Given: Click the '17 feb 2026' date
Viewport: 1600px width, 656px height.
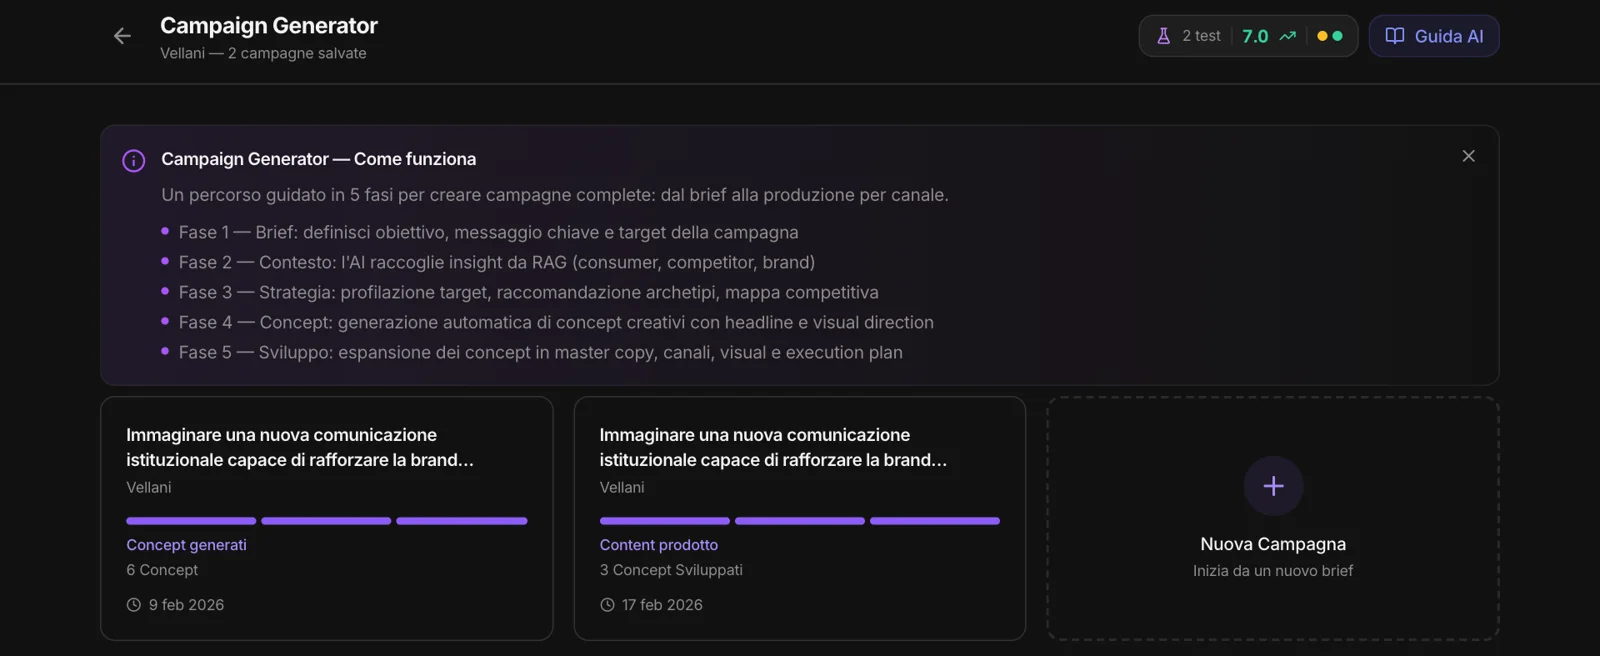Looking at the screenshot, I should [662, 605].
